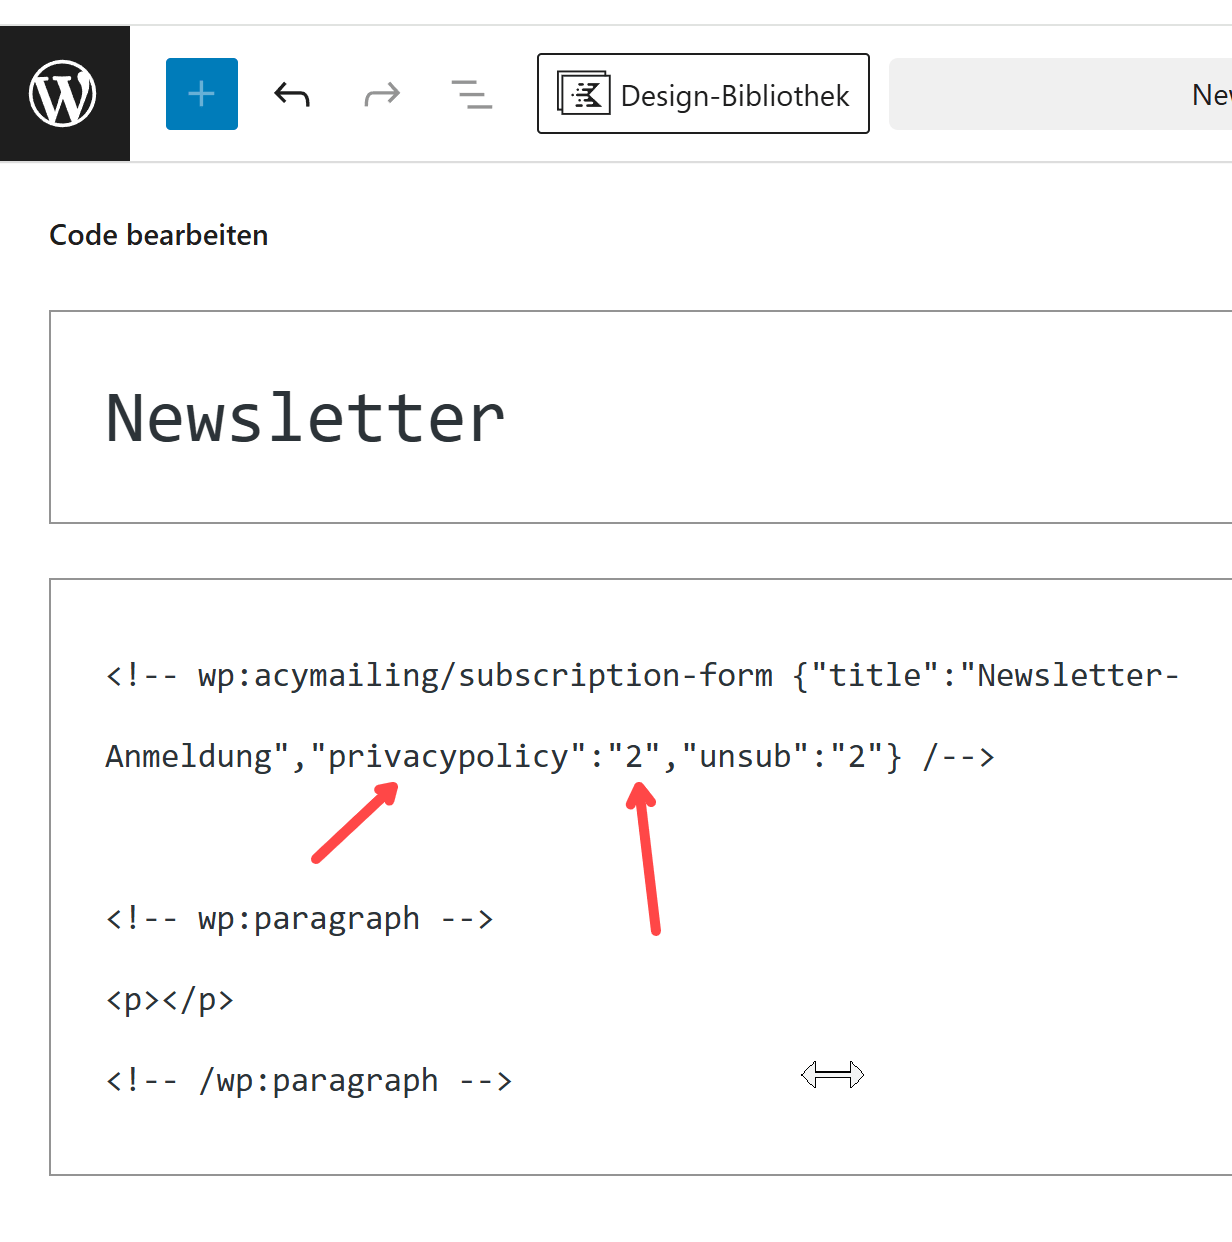Viewport: 1232px width, 1242px height.
Task: Click the word Anmeldung in the code
Action: (x=188, y=757)
